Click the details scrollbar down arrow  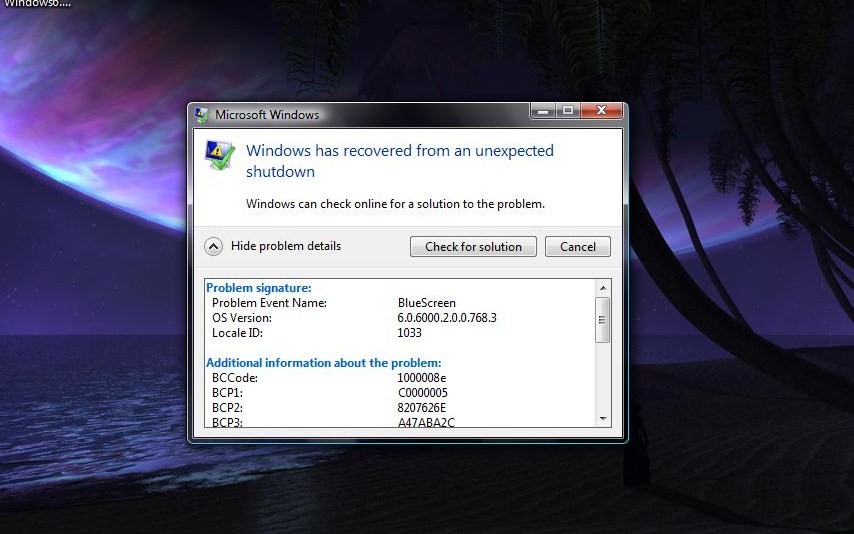pyautogui.click(x=602, y=418)
